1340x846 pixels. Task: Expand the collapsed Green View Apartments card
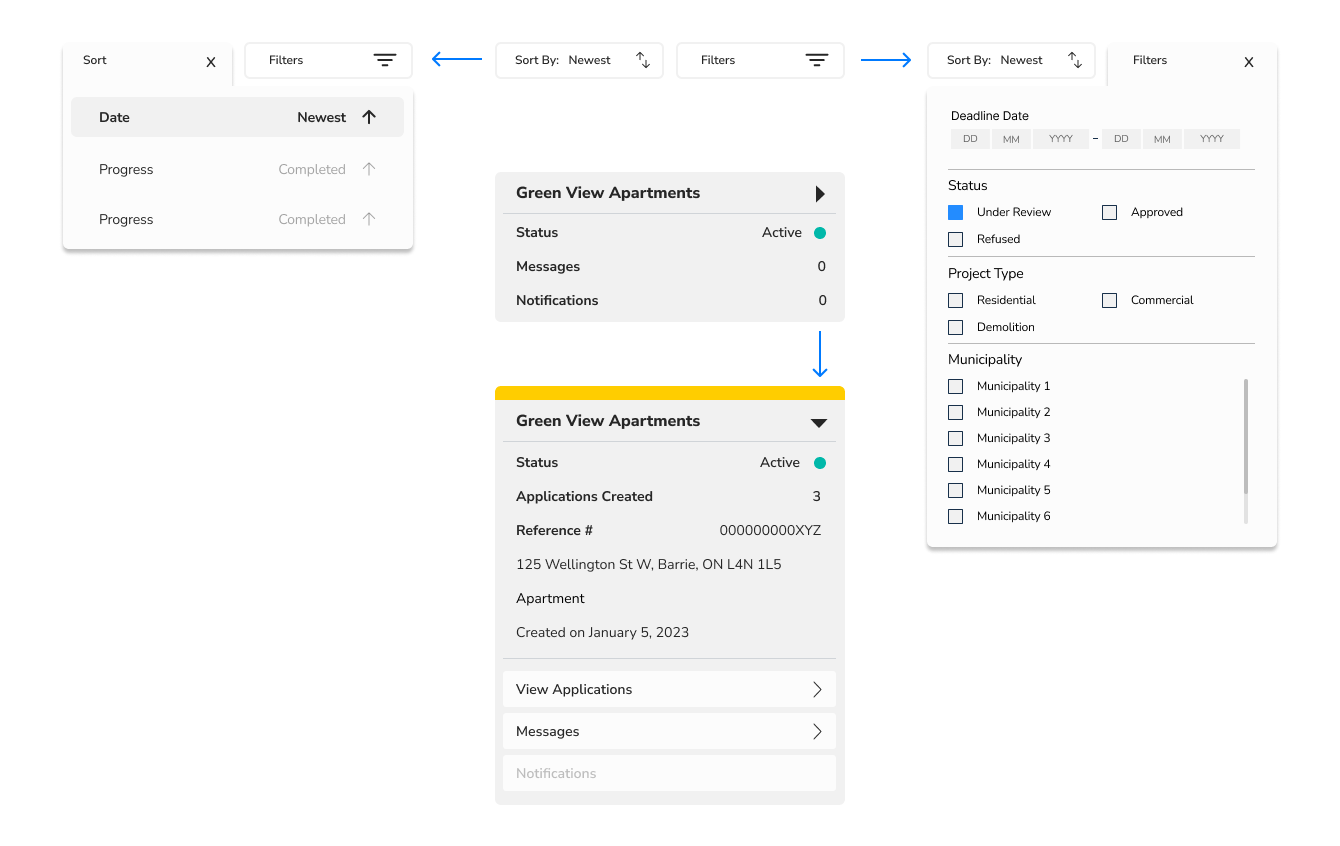pos(820,193)
